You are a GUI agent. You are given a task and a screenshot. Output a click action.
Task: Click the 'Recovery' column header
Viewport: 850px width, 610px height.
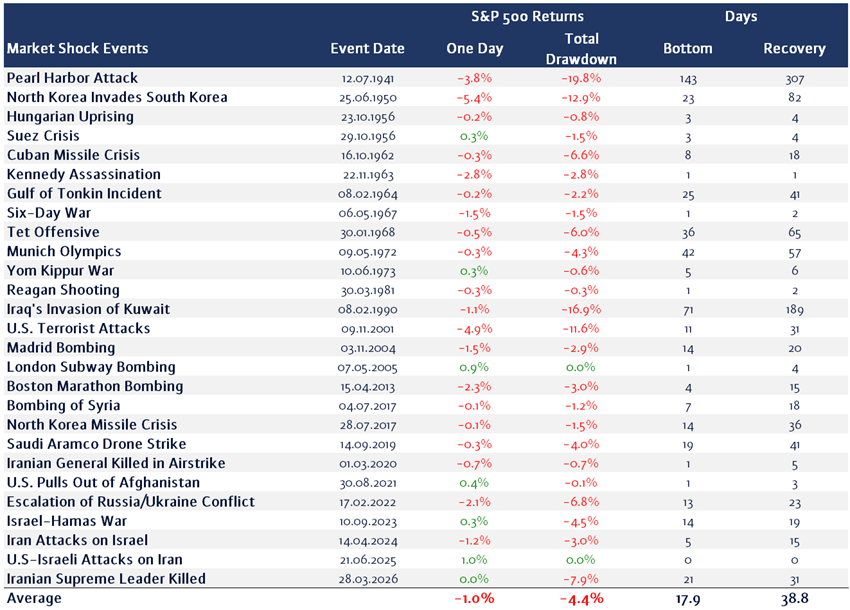point(794,49)
